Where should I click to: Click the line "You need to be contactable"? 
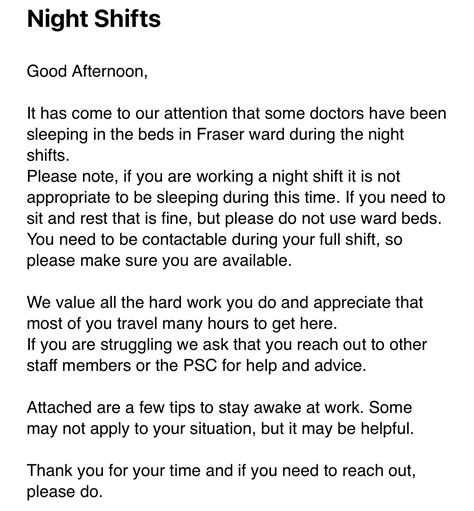click(214, 239)
